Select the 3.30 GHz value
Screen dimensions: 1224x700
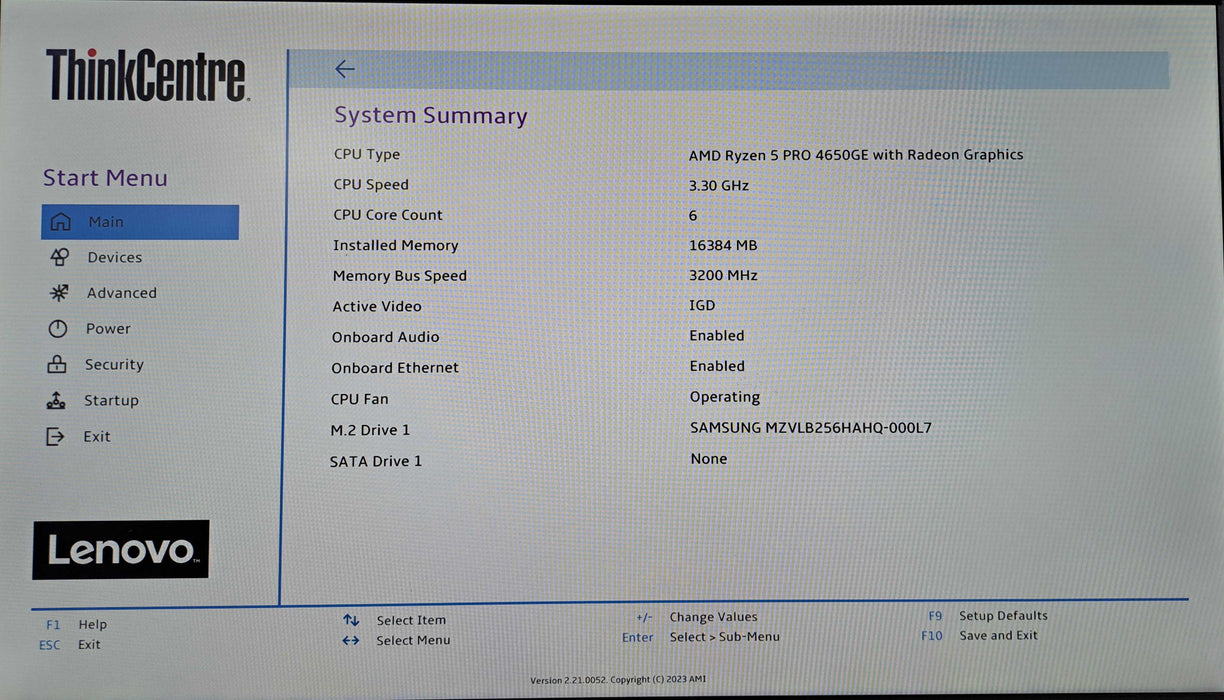[719, 186]
